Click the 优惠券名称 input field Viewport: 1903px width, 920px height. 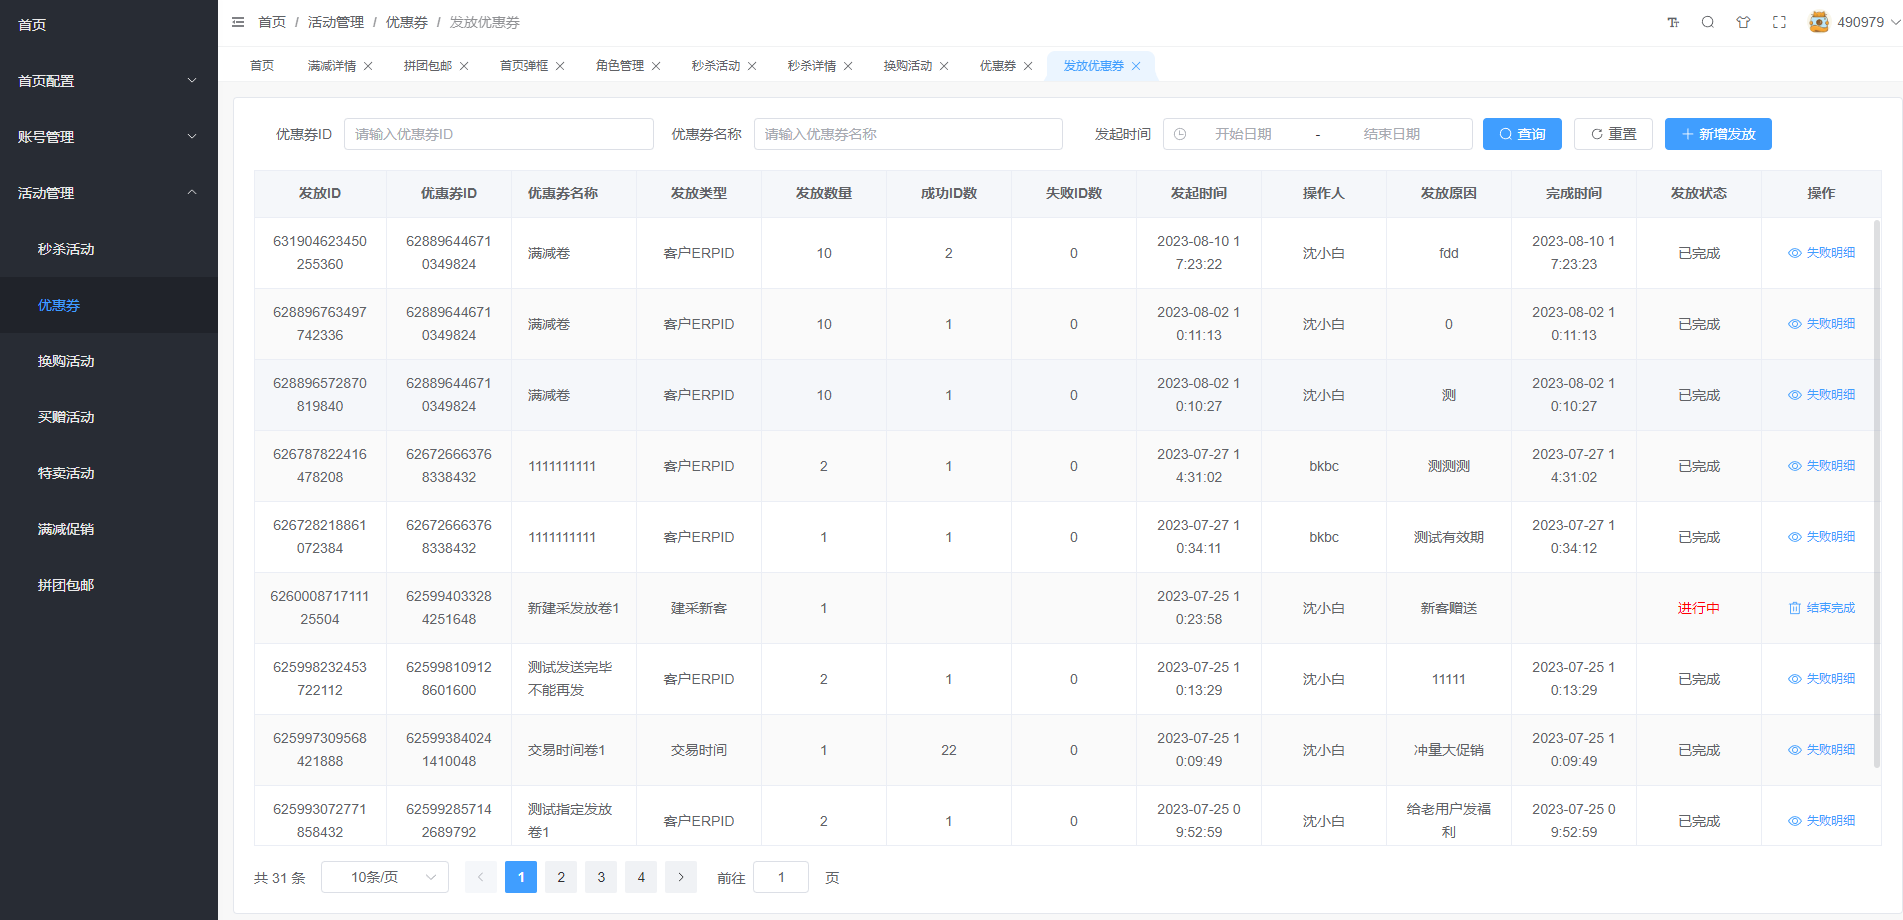pyautogui.click(x=908, y=134)
